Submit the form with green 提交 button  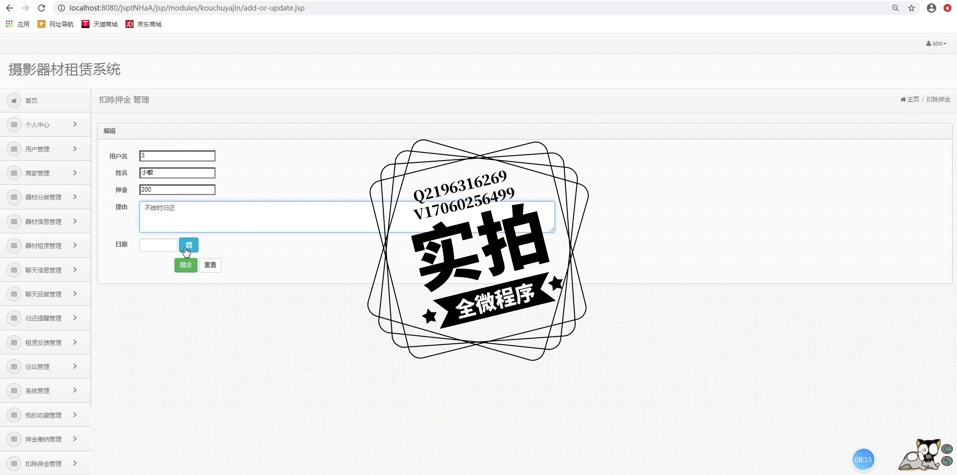click(186, 265)
